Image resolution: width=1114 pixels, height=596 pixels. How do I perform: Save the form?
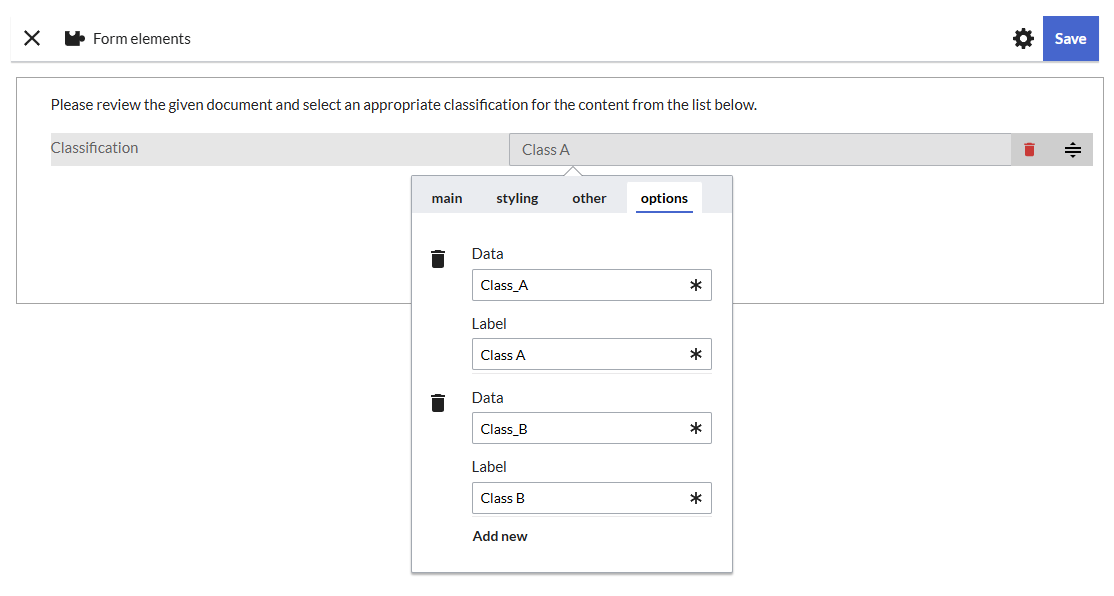(1070, 39)
